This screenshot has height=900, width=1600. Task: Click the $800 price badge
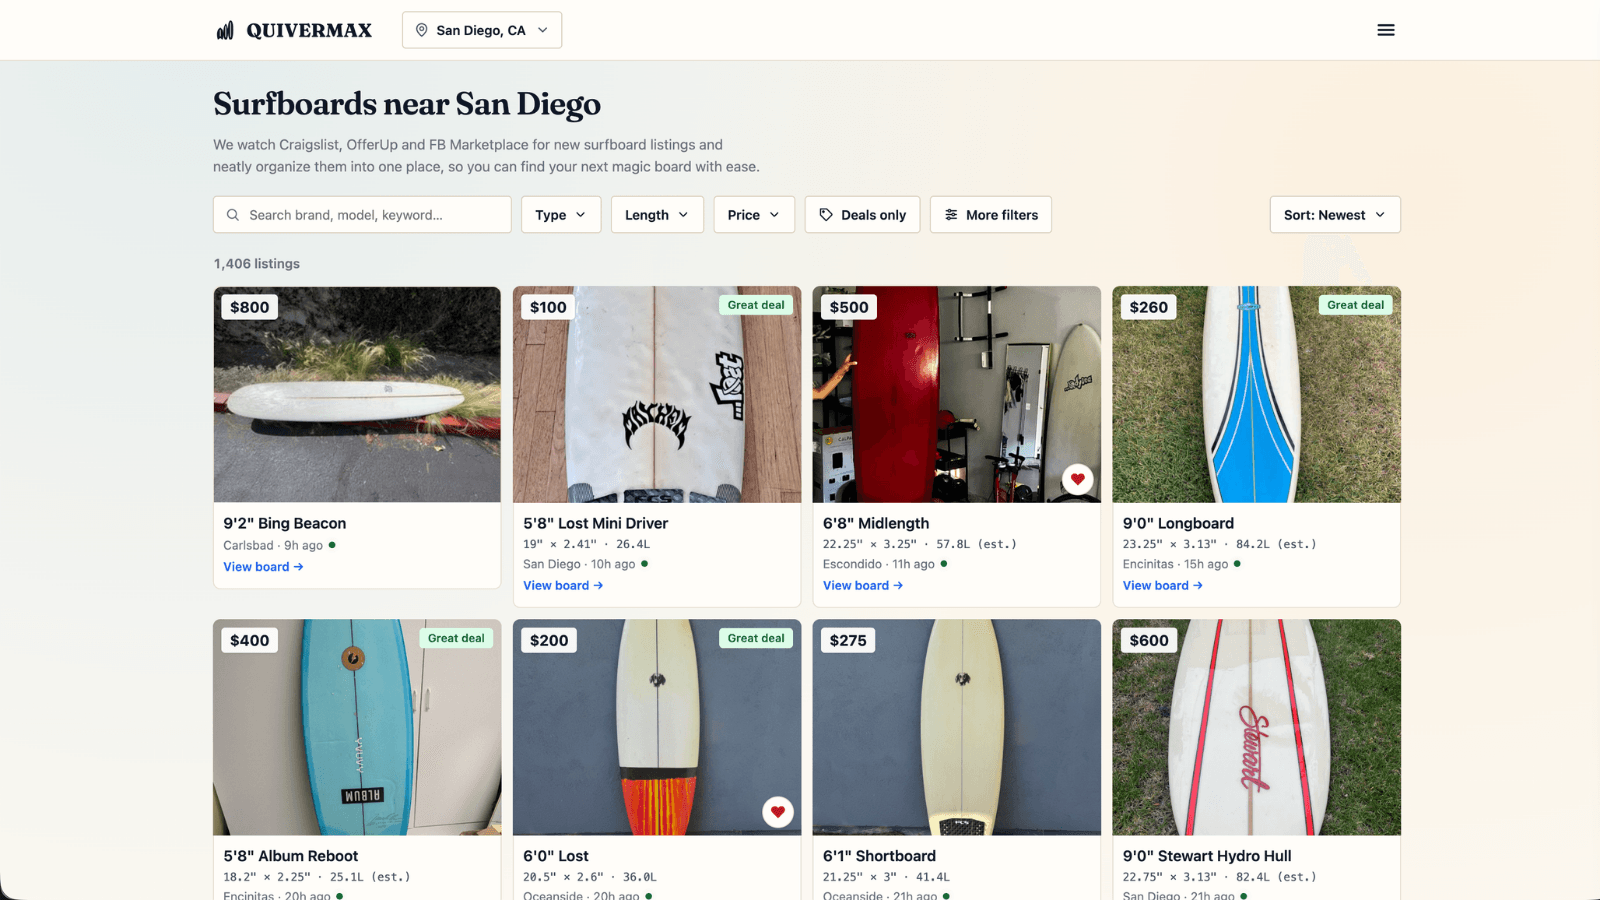coord(250,307)
